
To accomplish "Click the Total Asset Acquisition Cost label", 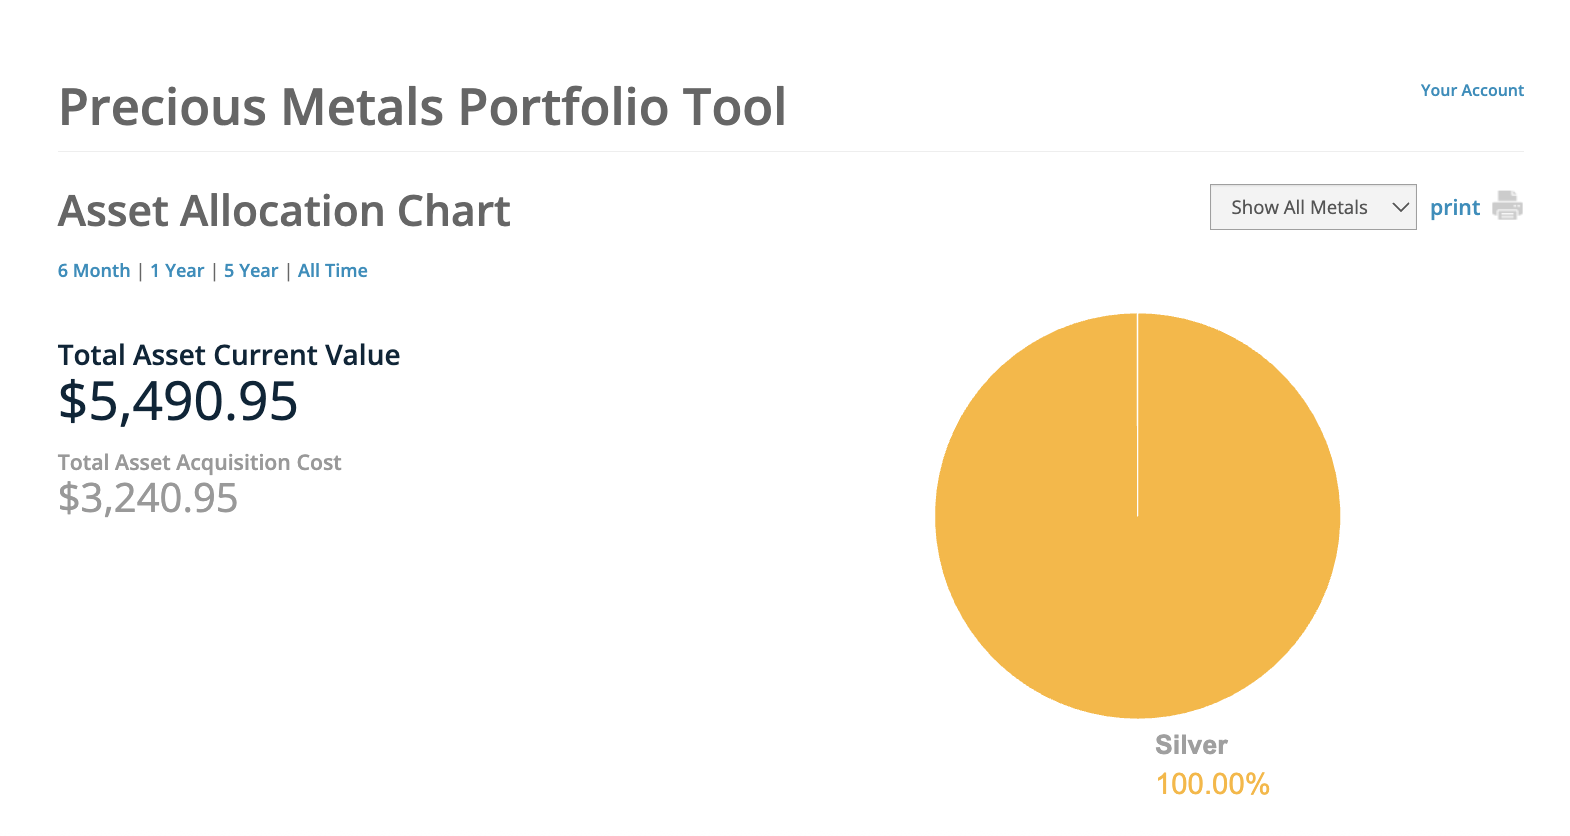I will [x=199, y=463].
